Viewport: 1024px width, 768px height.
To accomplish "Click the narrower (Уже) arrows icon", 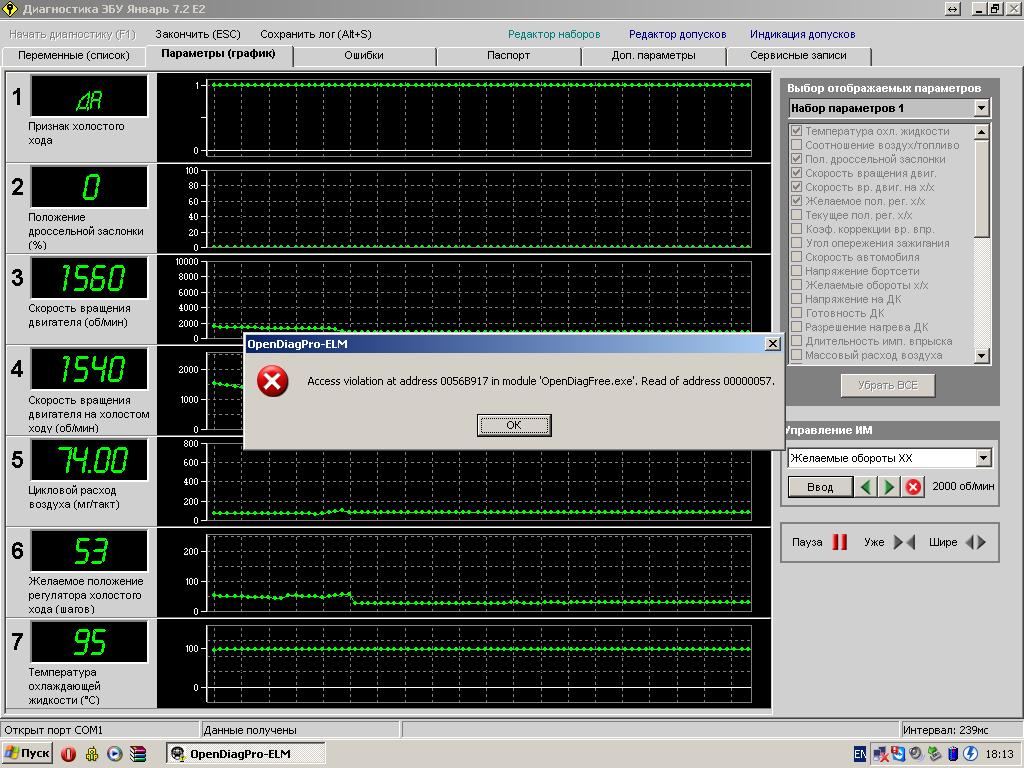I will [904, 542].
